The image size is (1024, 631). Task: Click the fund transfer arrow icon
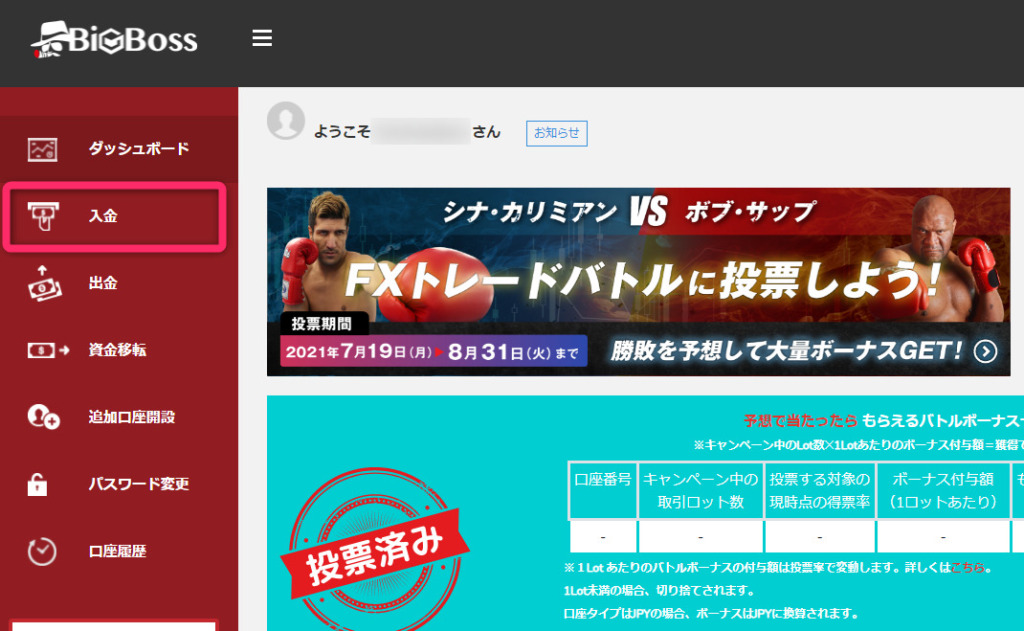[48, 350]
